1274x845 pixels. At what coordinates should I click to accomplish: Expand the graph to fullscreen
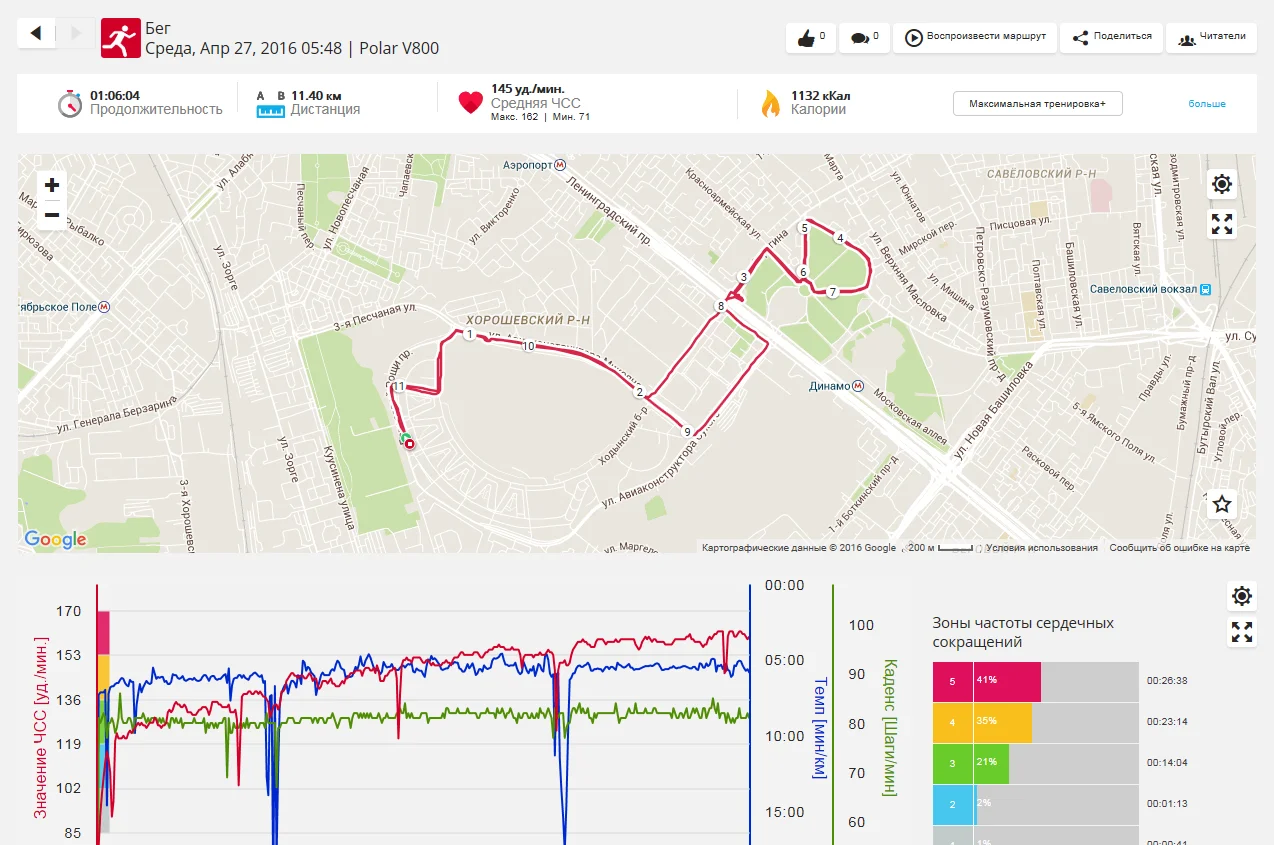click(x=1242, y=632)
